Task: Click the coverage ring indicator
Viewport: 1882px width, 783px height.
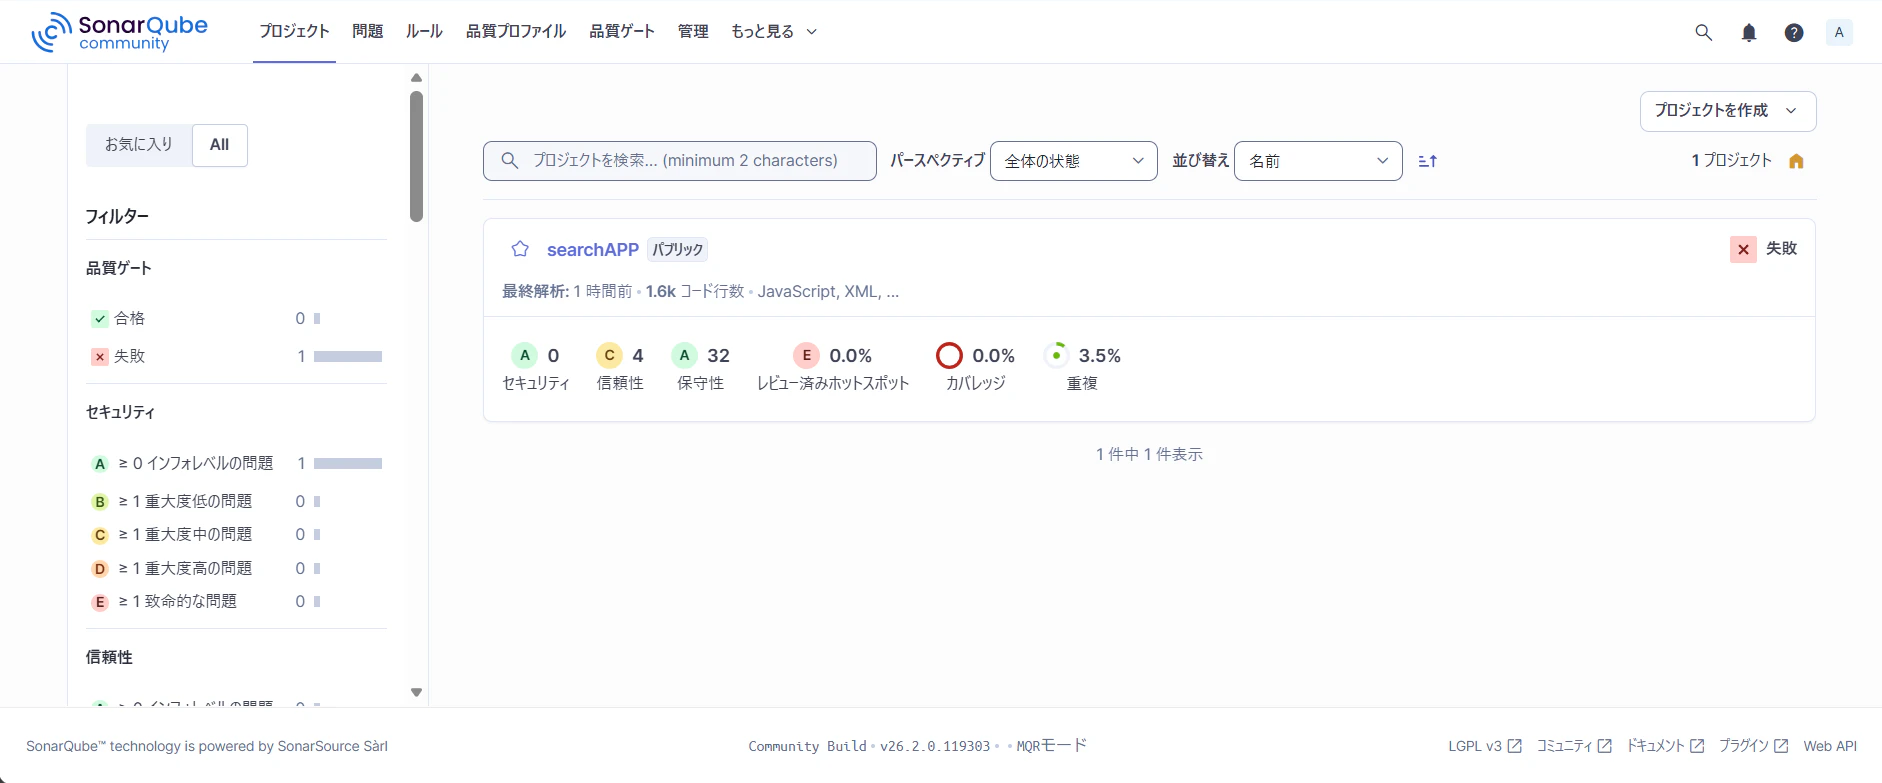Action: point(949,355)
